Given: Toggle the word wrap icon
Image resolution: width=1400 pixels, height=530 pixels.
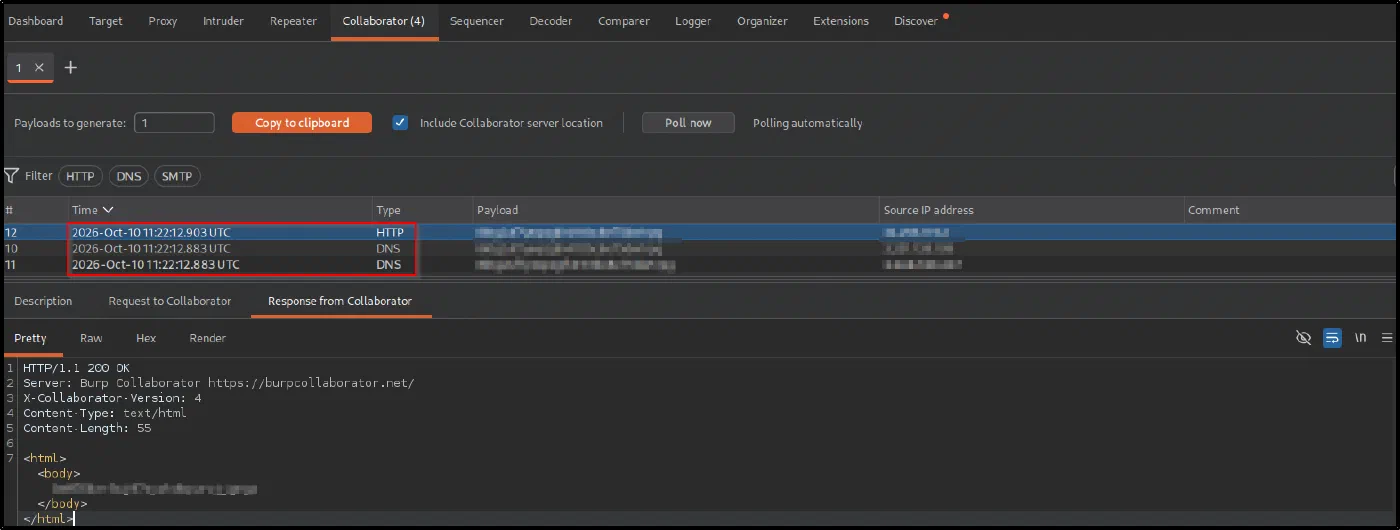Looking at the screenshot, I should tap(1332, 338).
